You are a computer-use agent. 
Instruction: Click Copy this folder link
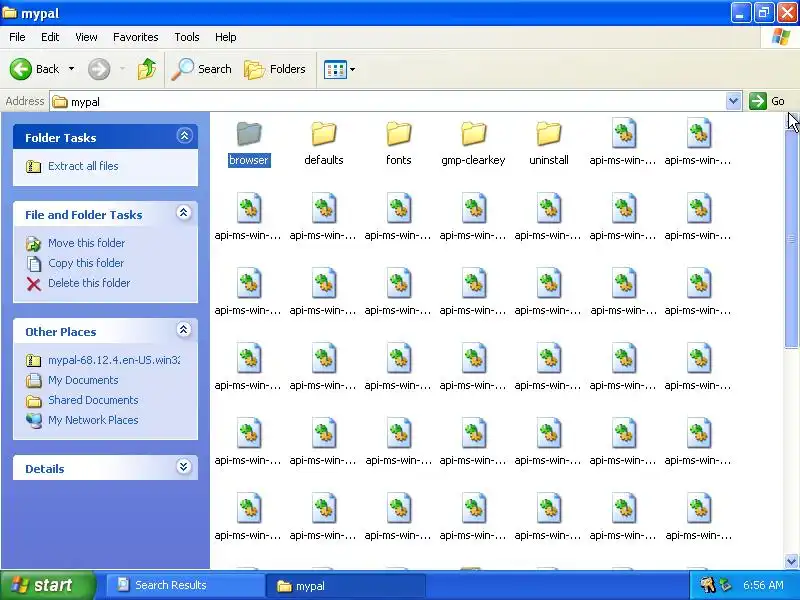coord(86,263)
